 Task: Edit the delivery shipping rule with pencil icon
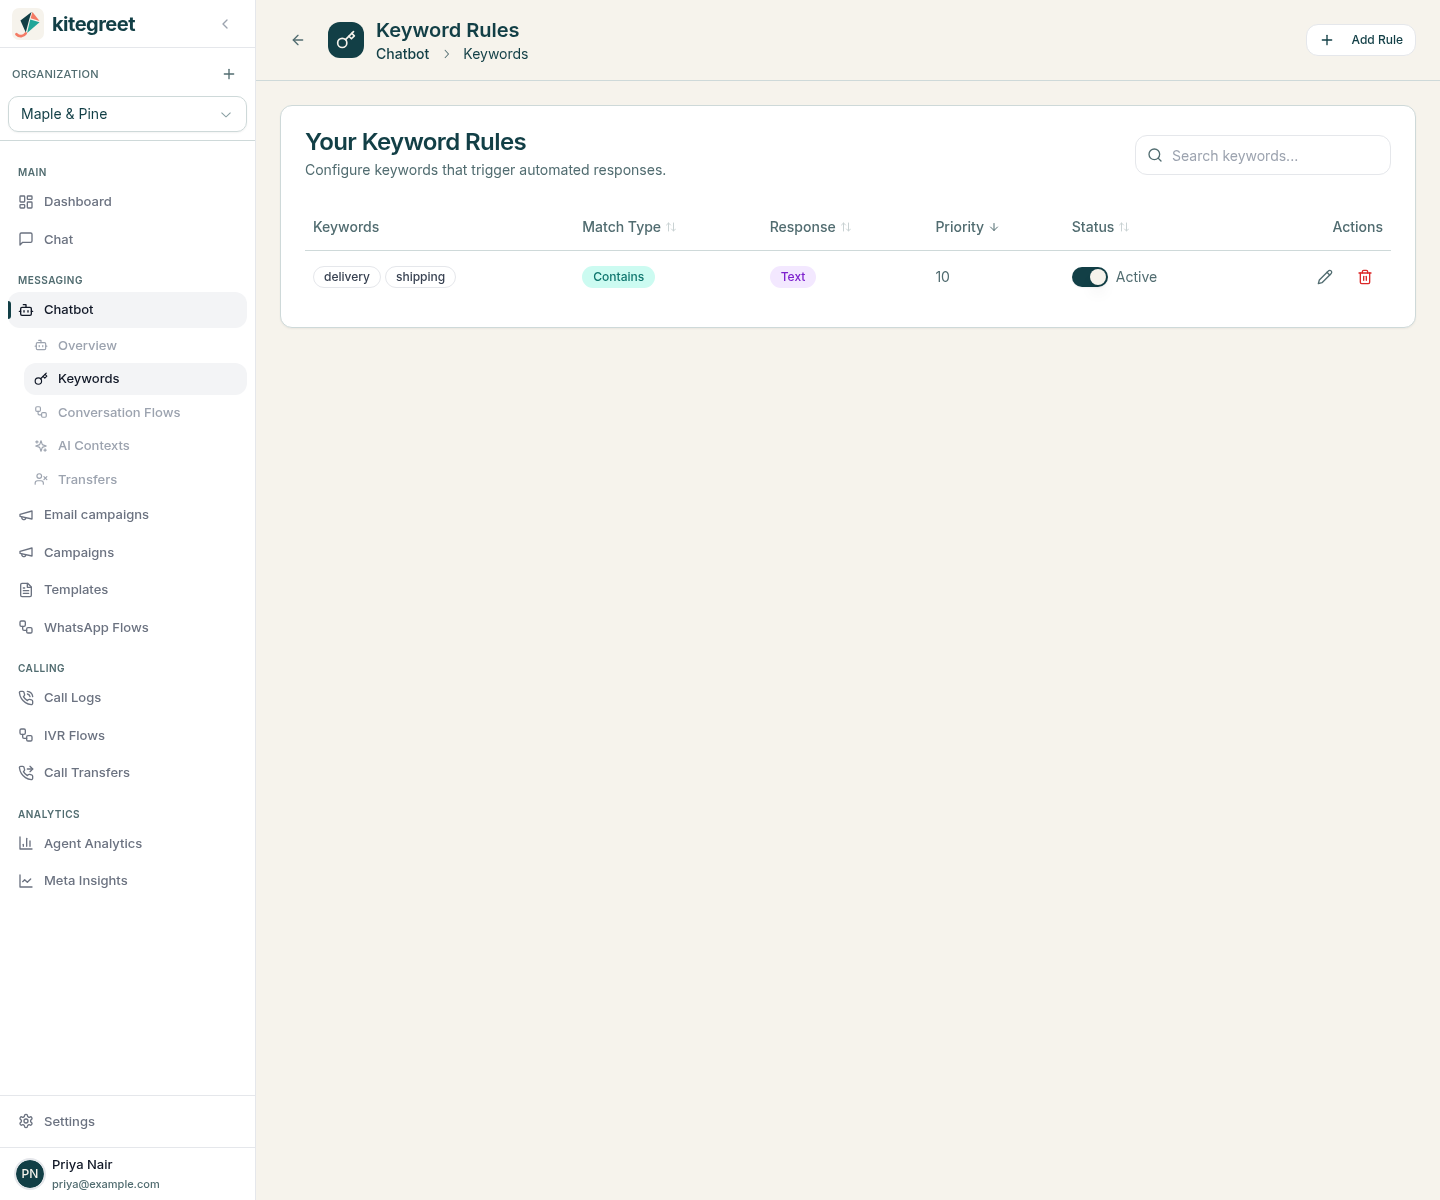(1325, 277)
